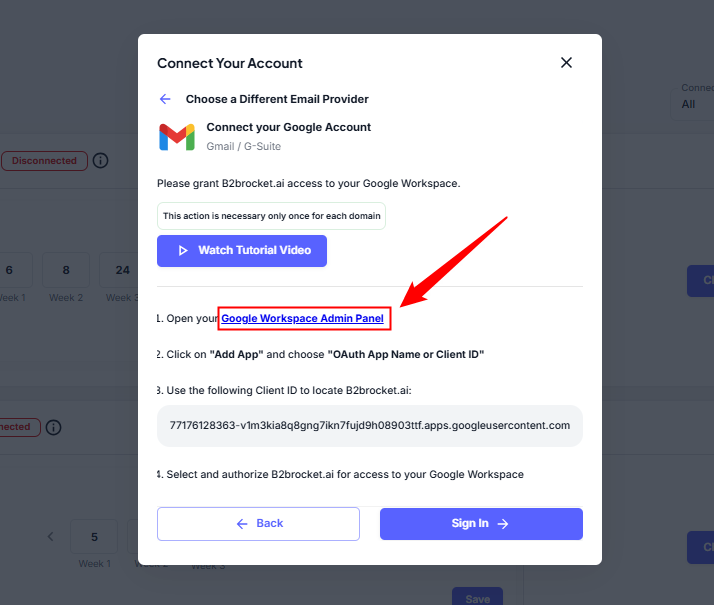The height and width of the screenshot is (605, 714).
Task: Click info icon beside upper Disconnected badge
Action: [x=100, y=160]
